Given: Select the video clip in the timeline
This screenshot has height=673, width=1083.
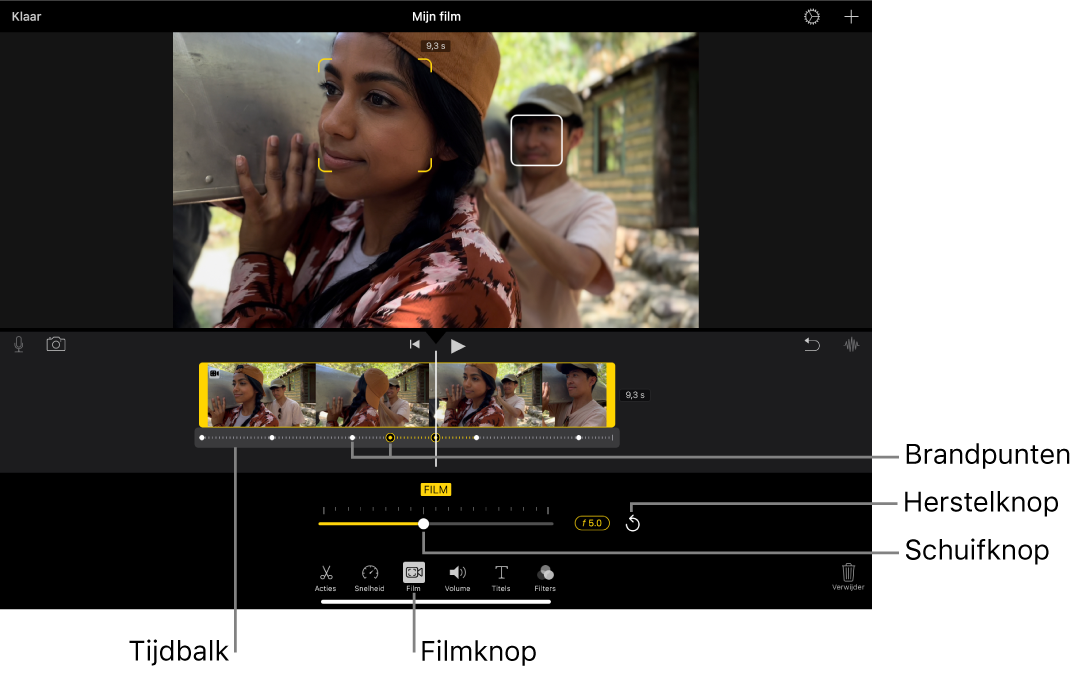Looking at the screenshot, I should point(407,395).
